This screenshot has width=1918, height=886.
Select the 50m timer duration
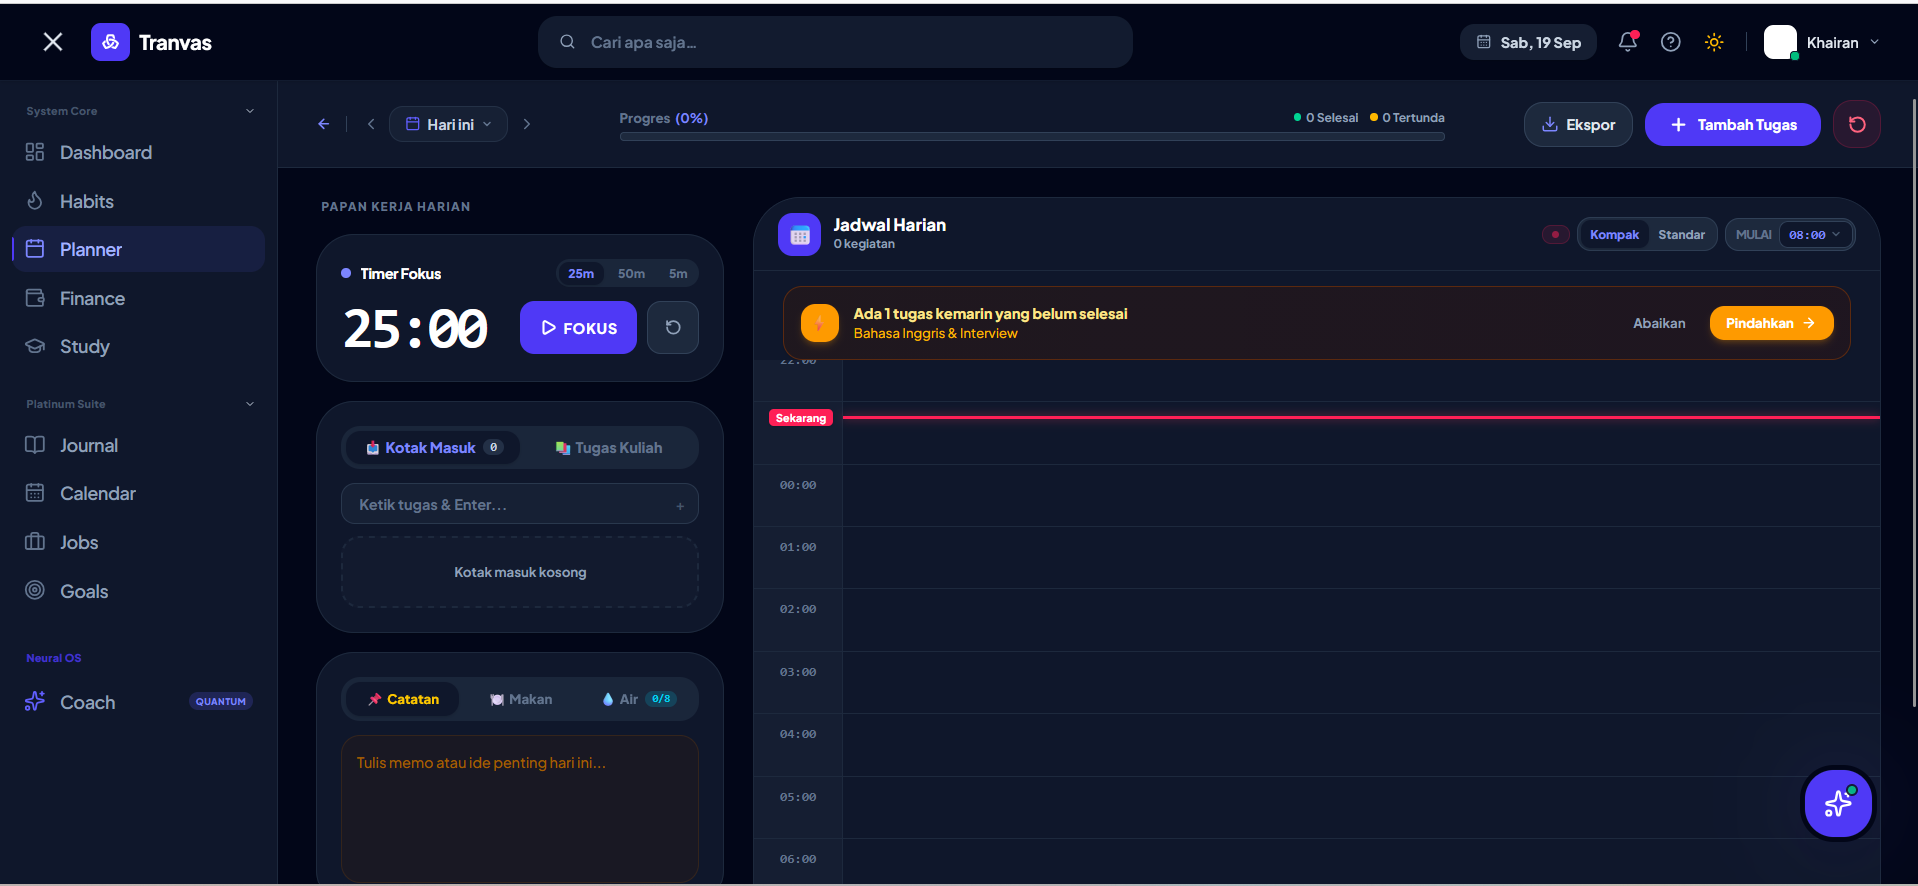(631, 274)
